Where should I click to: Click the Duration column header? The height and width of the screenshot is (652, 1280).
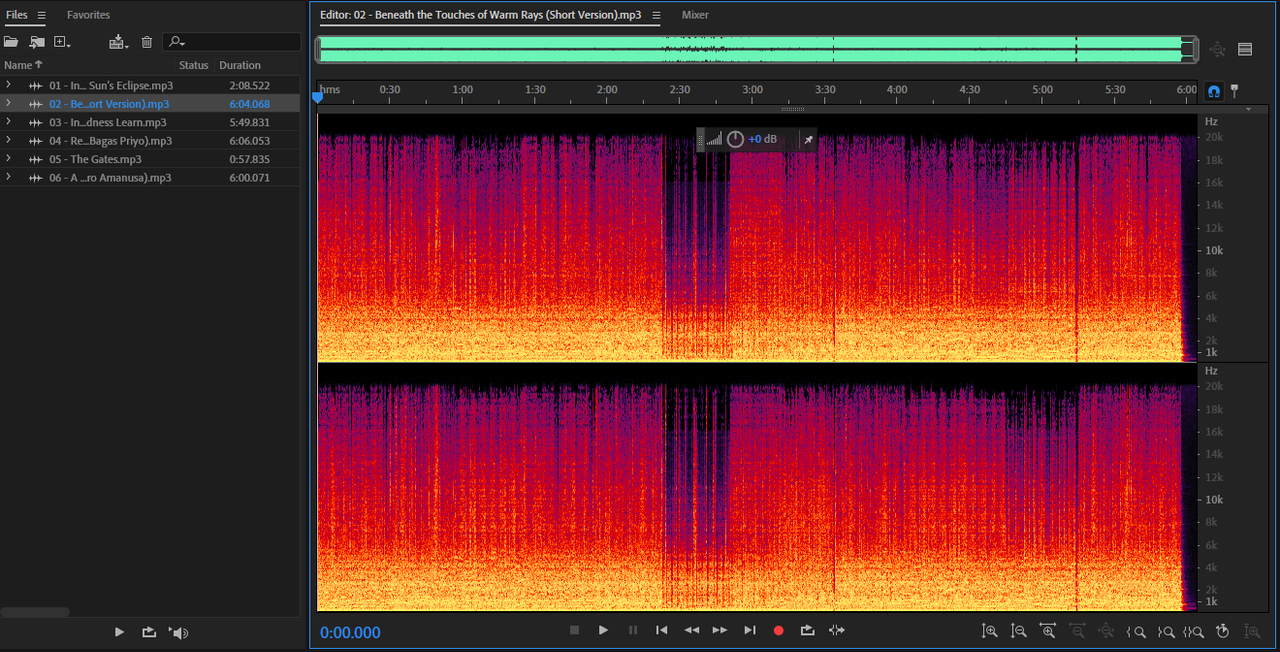[240, 65]
